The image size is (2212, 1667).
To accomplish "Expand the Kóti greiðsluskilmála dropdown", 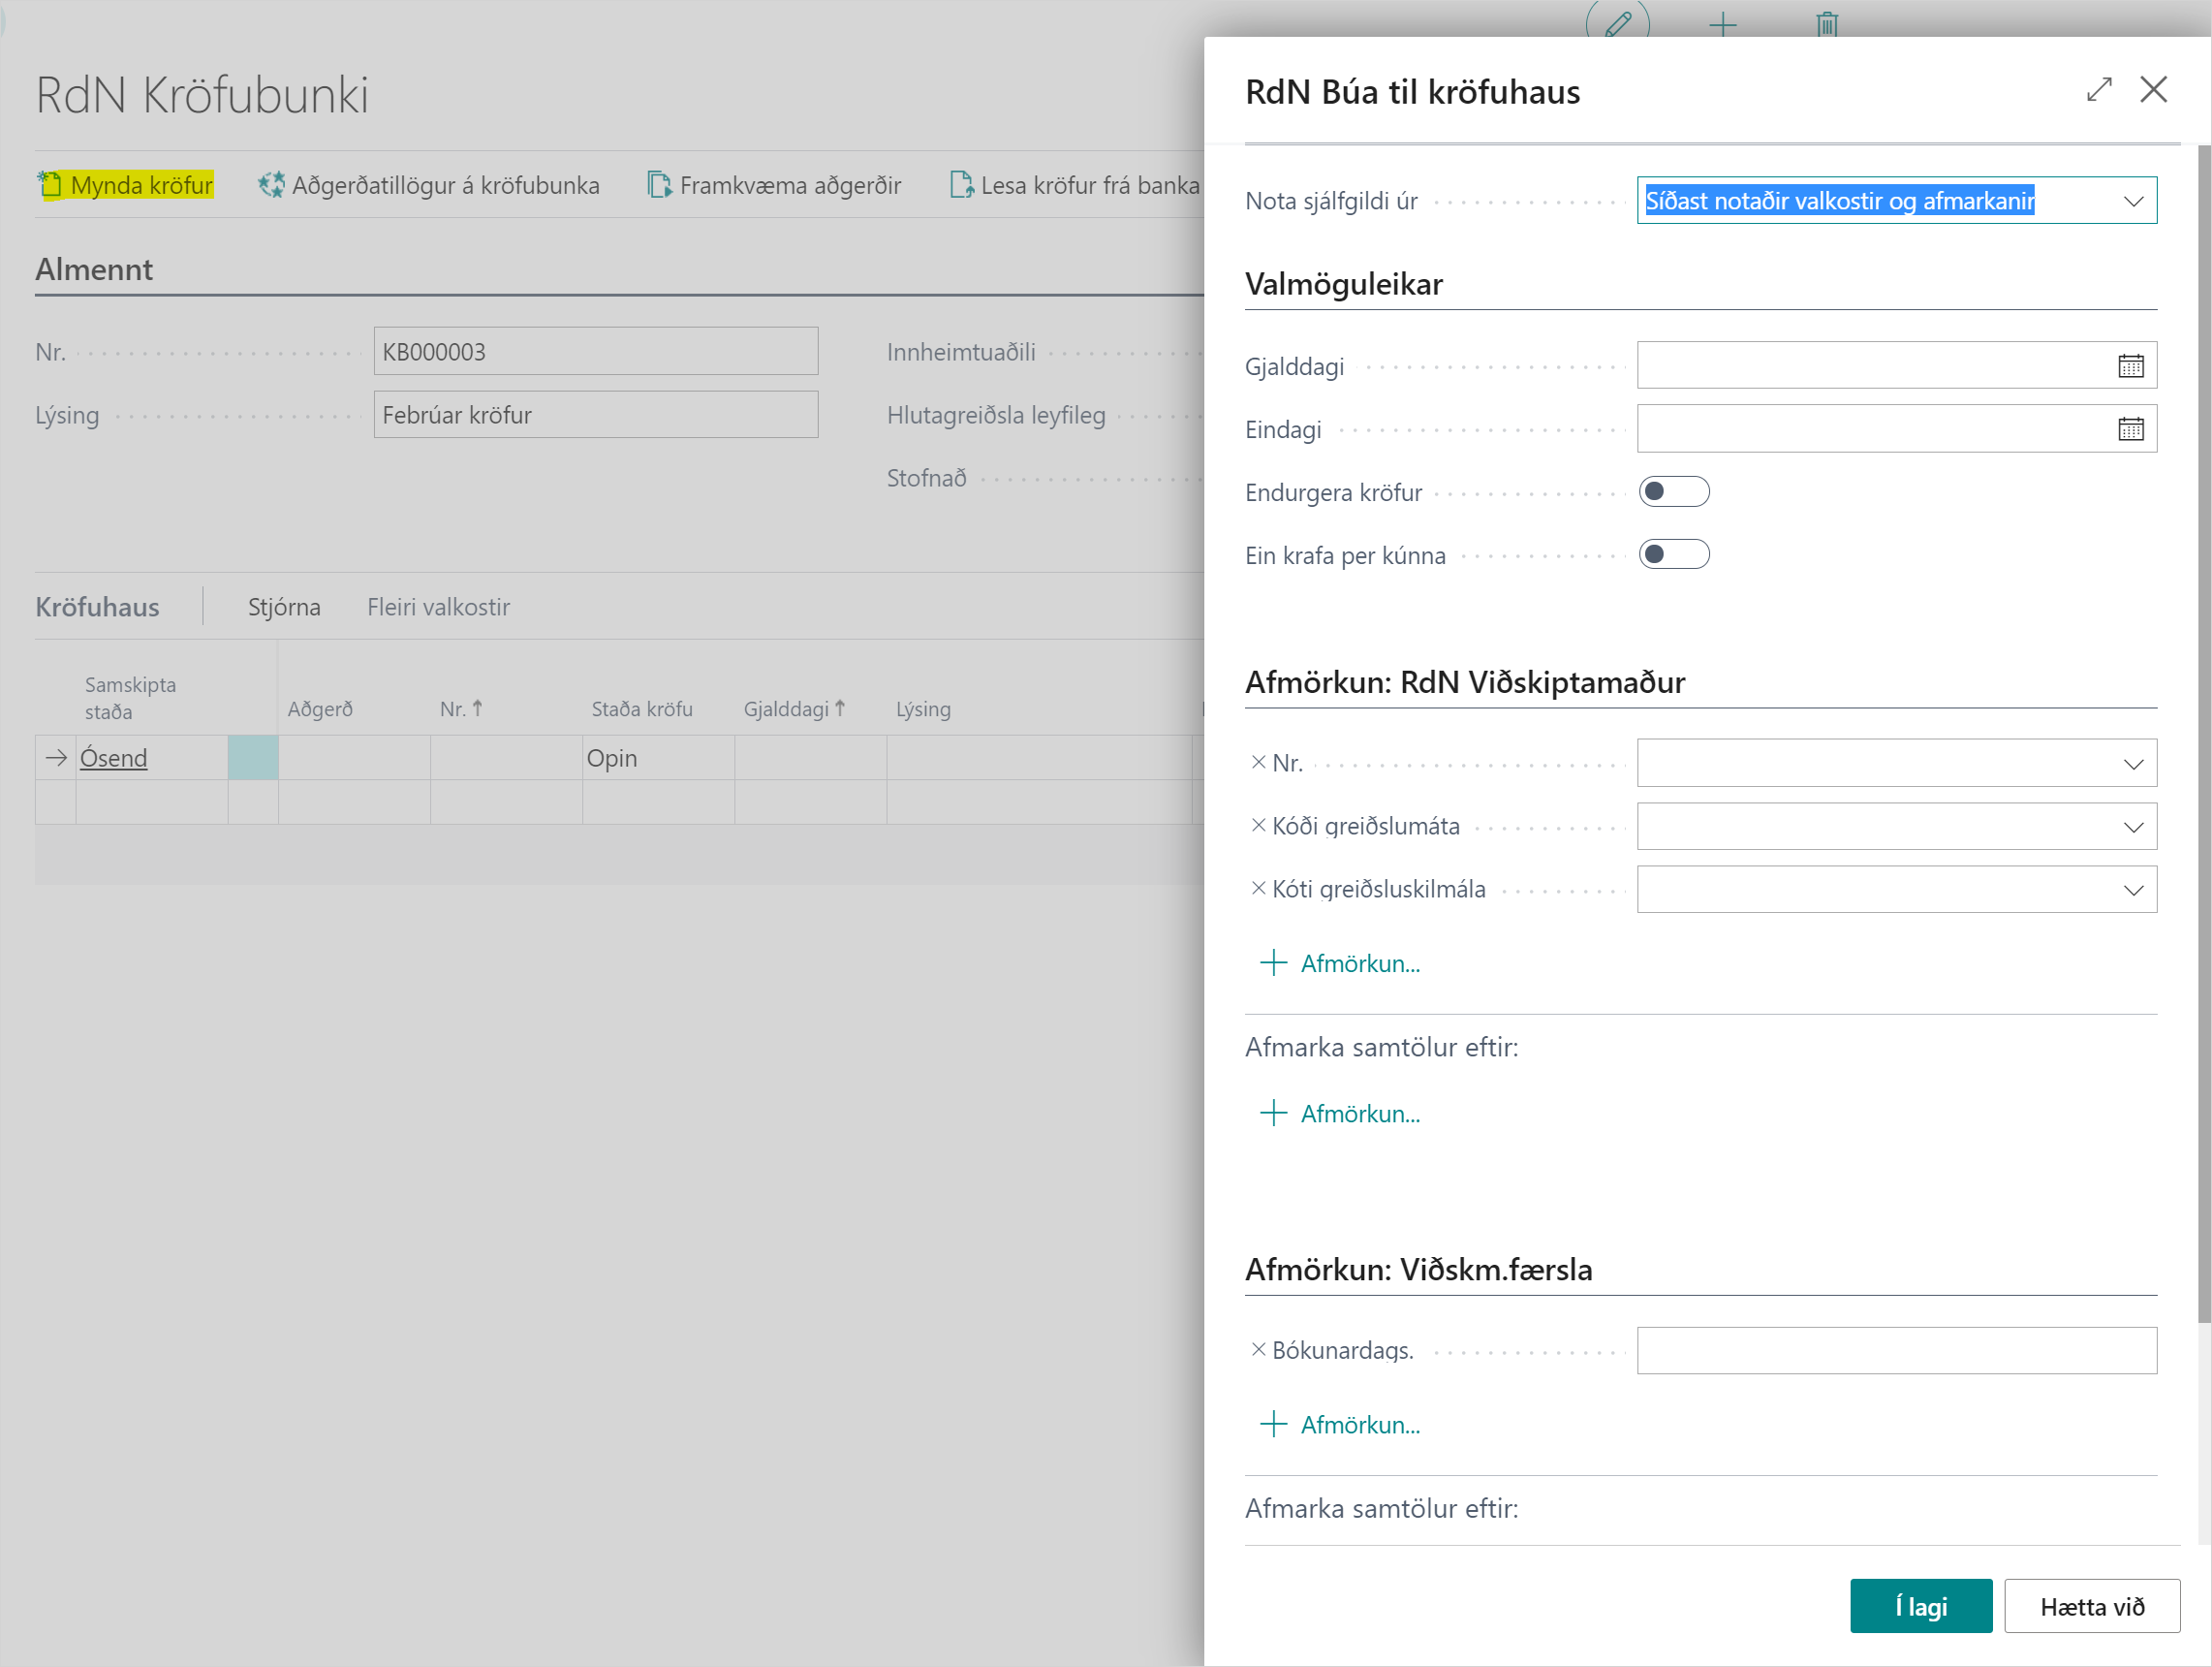I will point(2132,890).
